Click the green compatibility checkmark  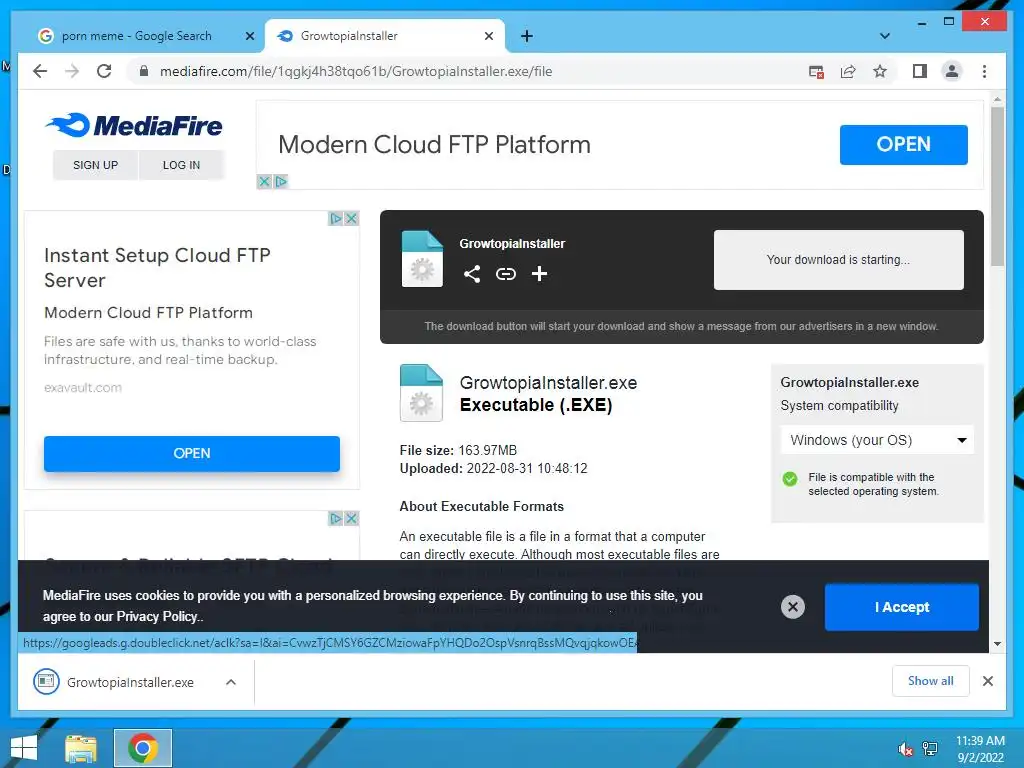[790, 479]
